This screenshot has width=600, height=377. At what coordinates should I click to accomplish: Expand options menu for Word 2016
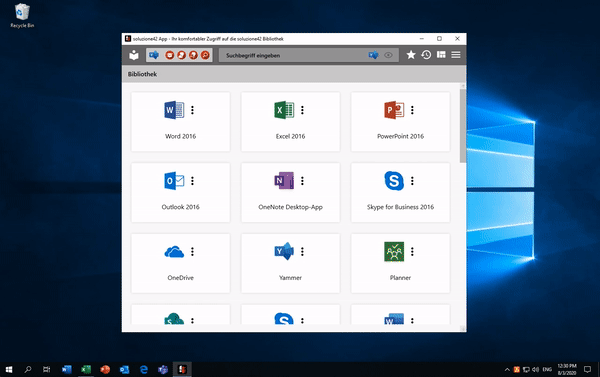pos(192,110)
